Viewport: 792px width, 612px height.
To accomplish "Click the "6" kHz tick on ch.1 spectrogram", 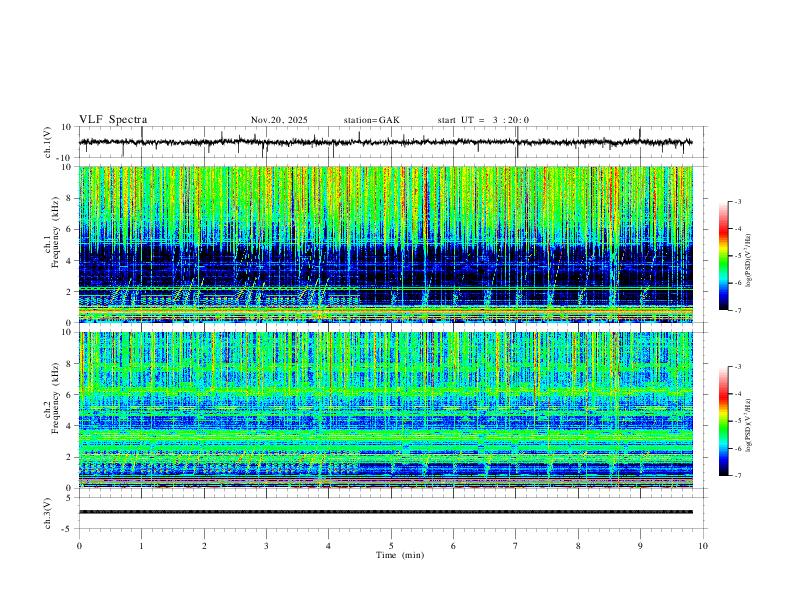I will tap(69, 229).
